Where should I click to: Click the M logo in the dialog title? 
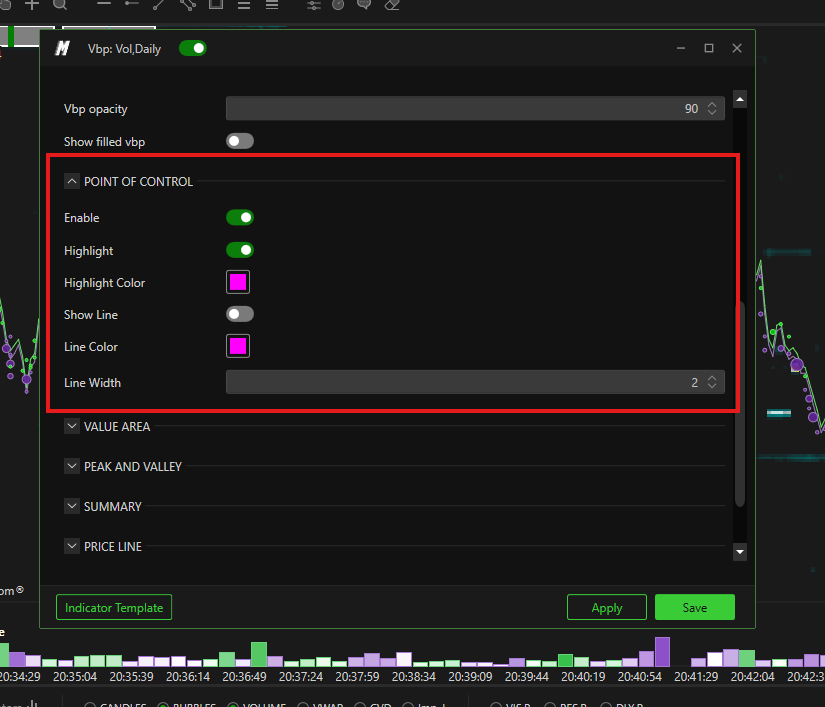click(62, 48)
